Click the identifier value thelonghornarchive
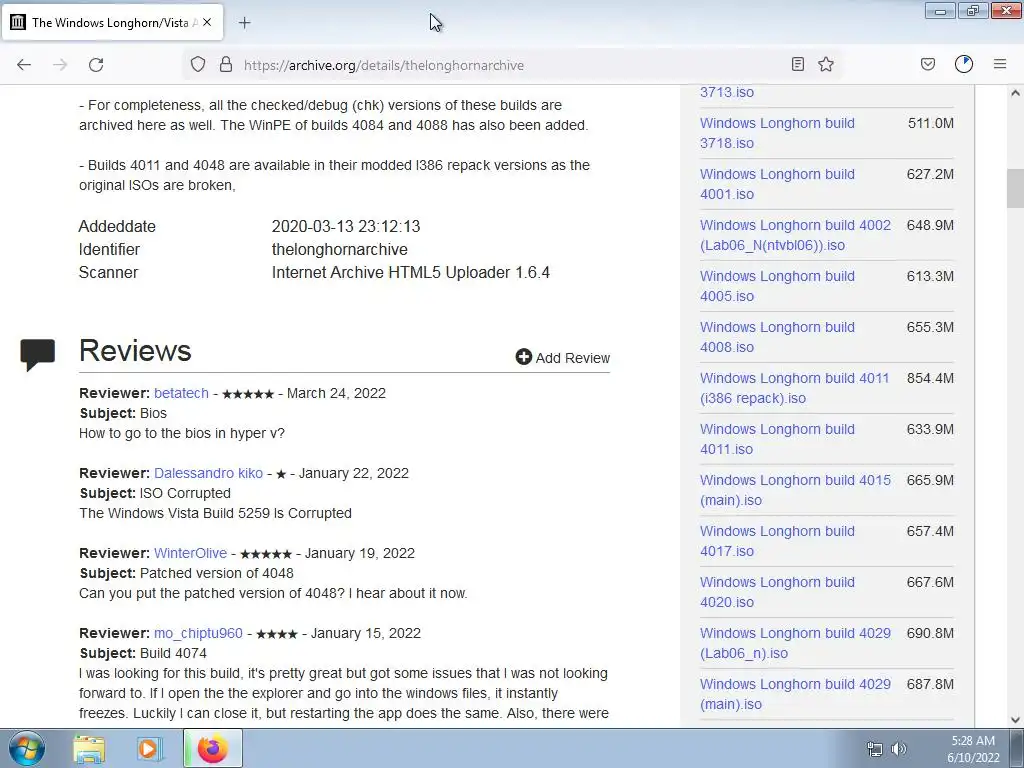Viewport: 1024px width, 768px height. coord(340,249)
